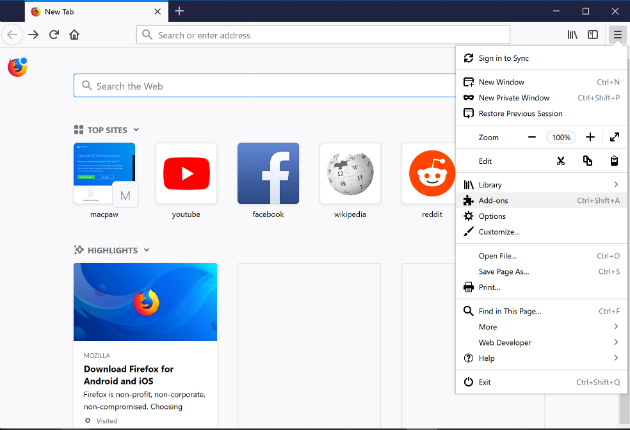The height and width of the screenshot is (430, 630).
Task: Copy using the Edit row icon
Action: (587, 161)
